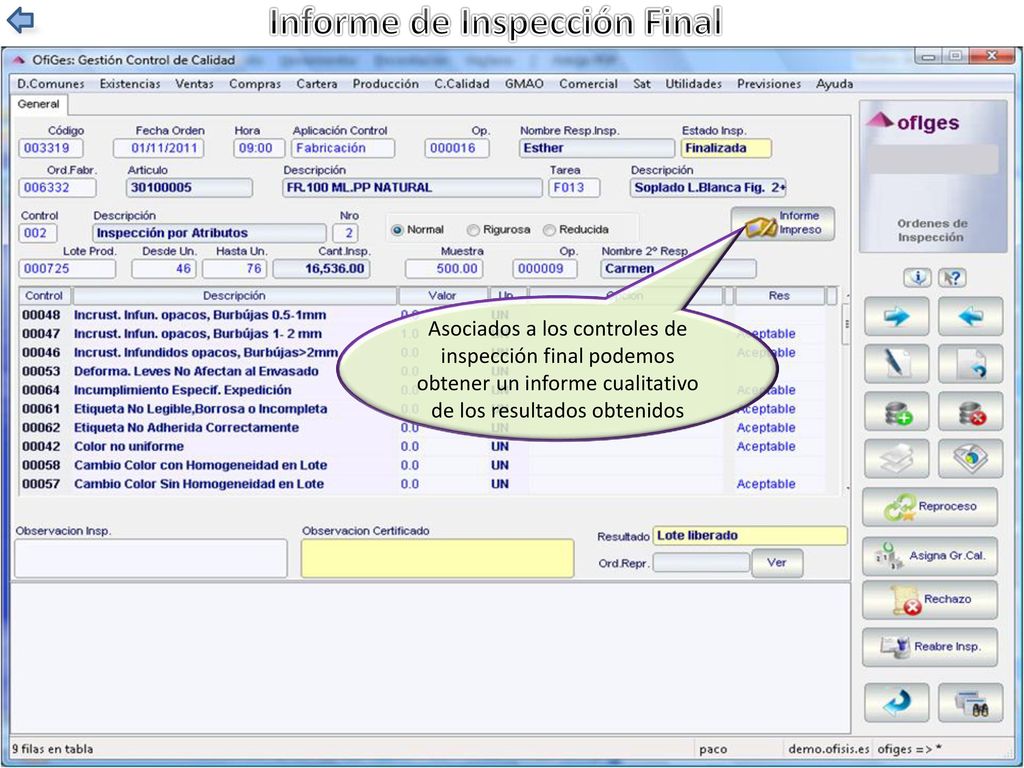
Task: Click the Lote Prod. field 000725
Action: click(67, 268)
